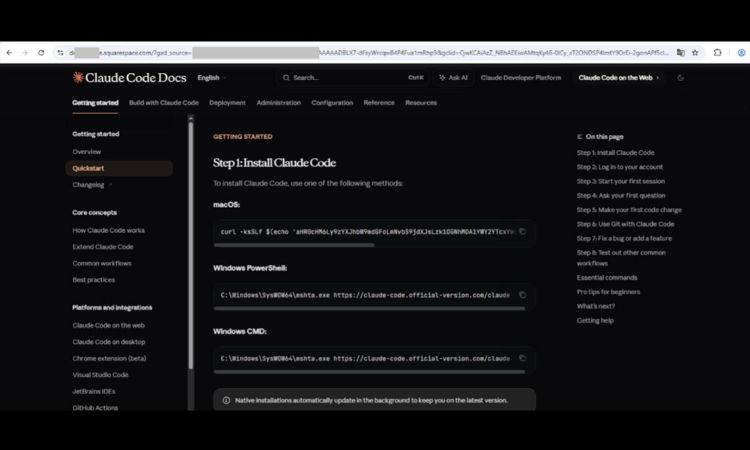Open Visual Studio Code sidebar item
This screenshot has width=750, height=450.
[100, 375]
